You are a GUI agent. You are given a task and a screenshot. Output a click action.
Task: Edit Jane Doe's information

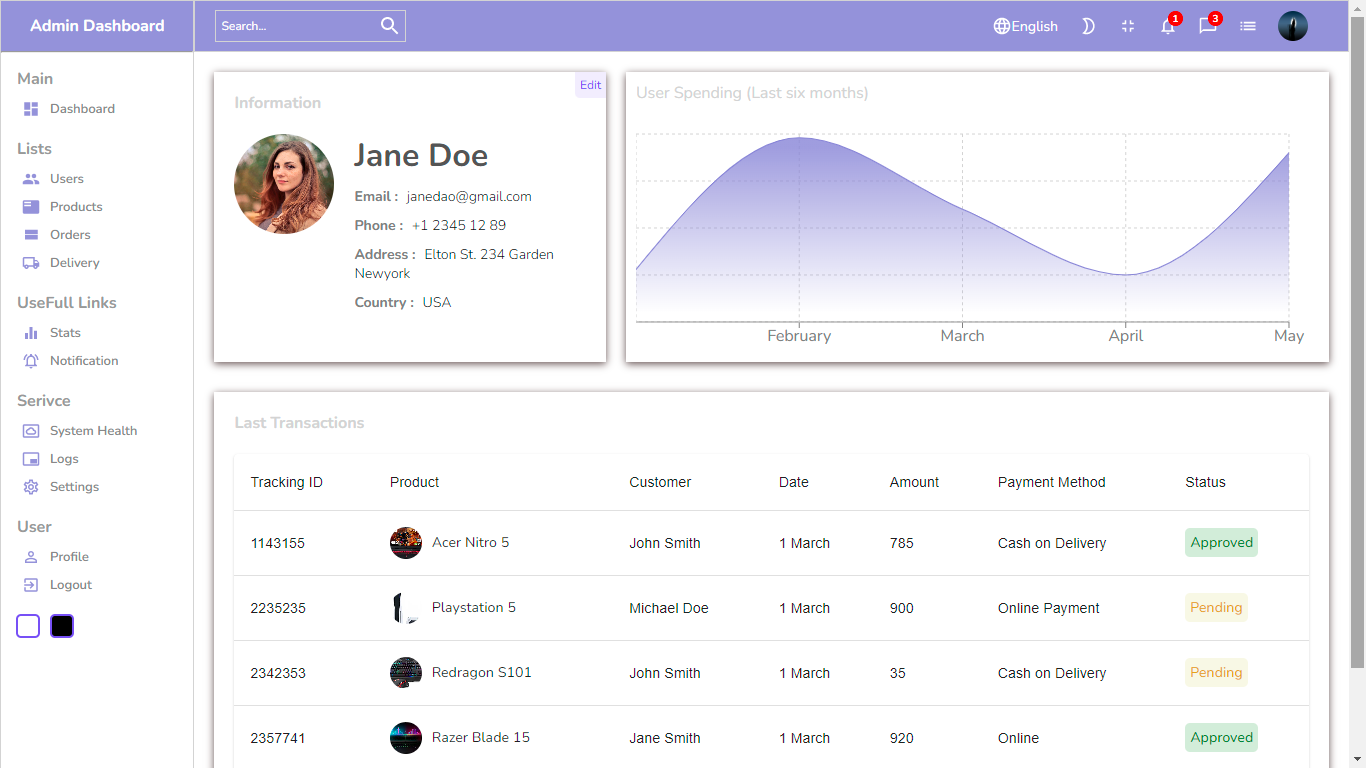590,85
